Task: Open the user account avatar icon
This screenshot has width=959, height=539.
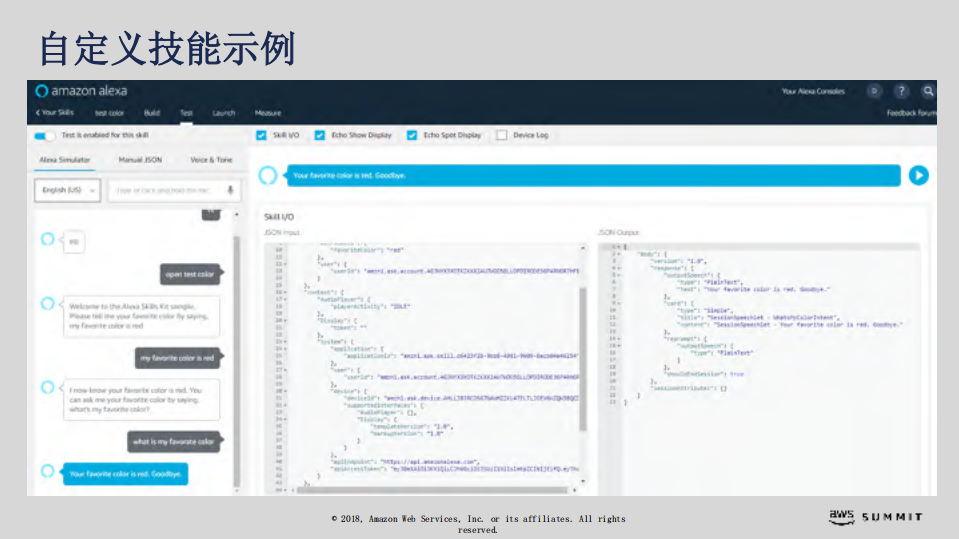Action: [875, 91]
